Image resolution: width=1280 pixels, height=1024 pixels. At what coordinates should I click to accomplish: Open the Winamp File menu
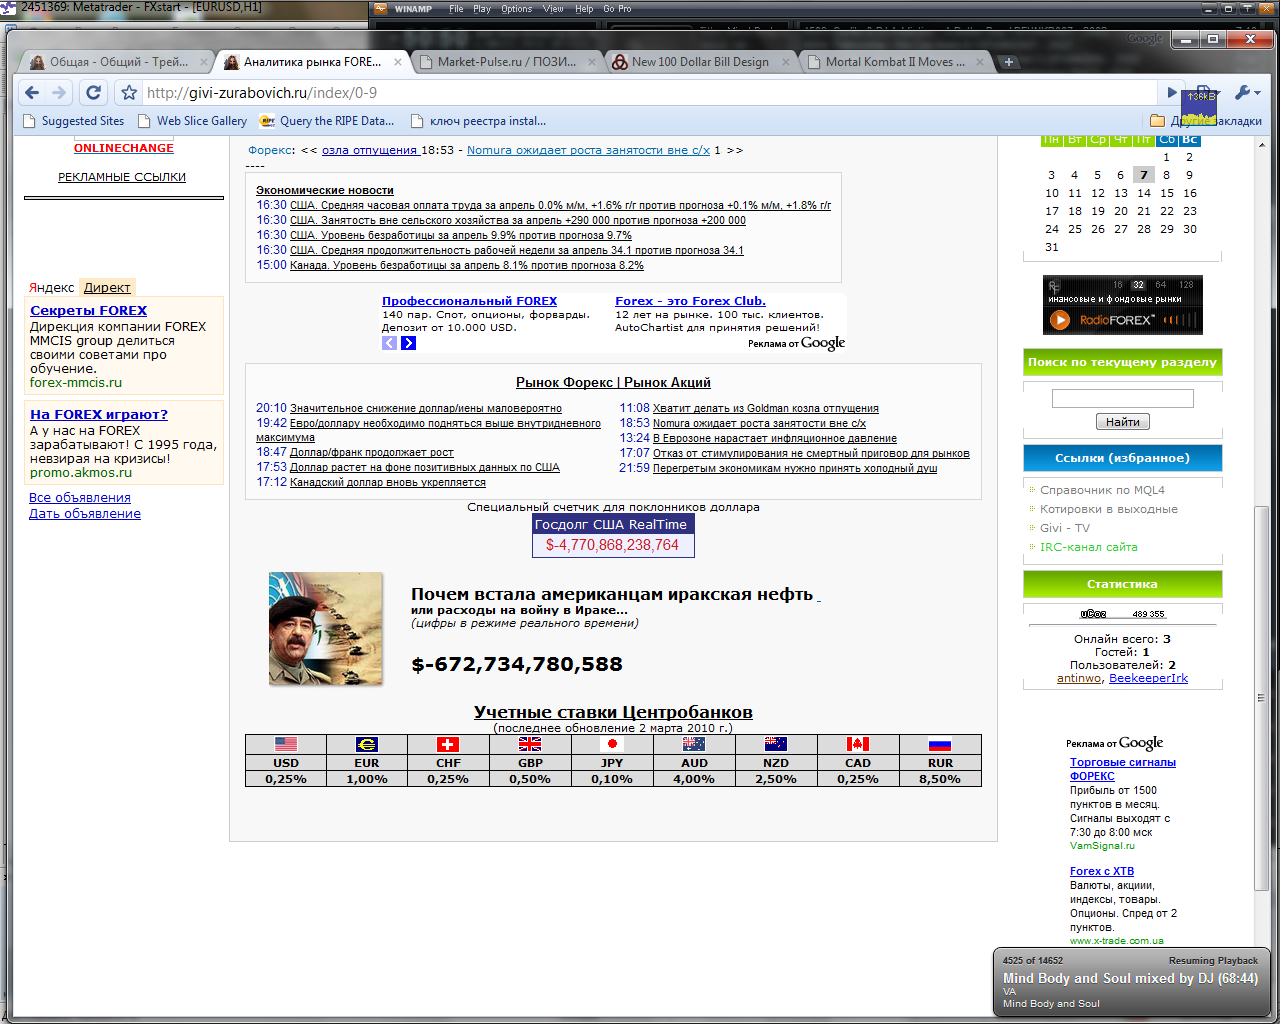click(x=456, y=9)
